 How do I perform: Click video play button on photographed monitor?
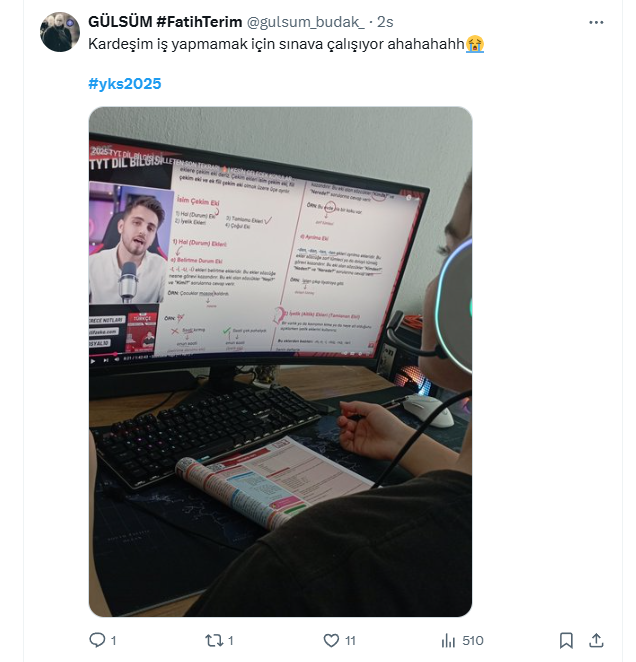pos(93,361)
